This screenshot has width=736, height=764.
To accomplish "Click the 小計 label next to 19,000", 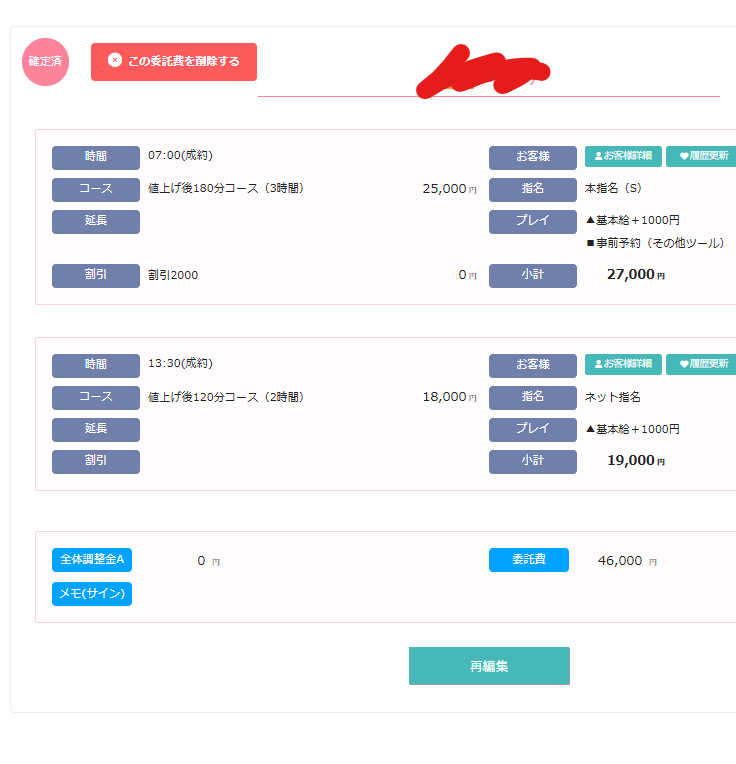I will 533,462.
